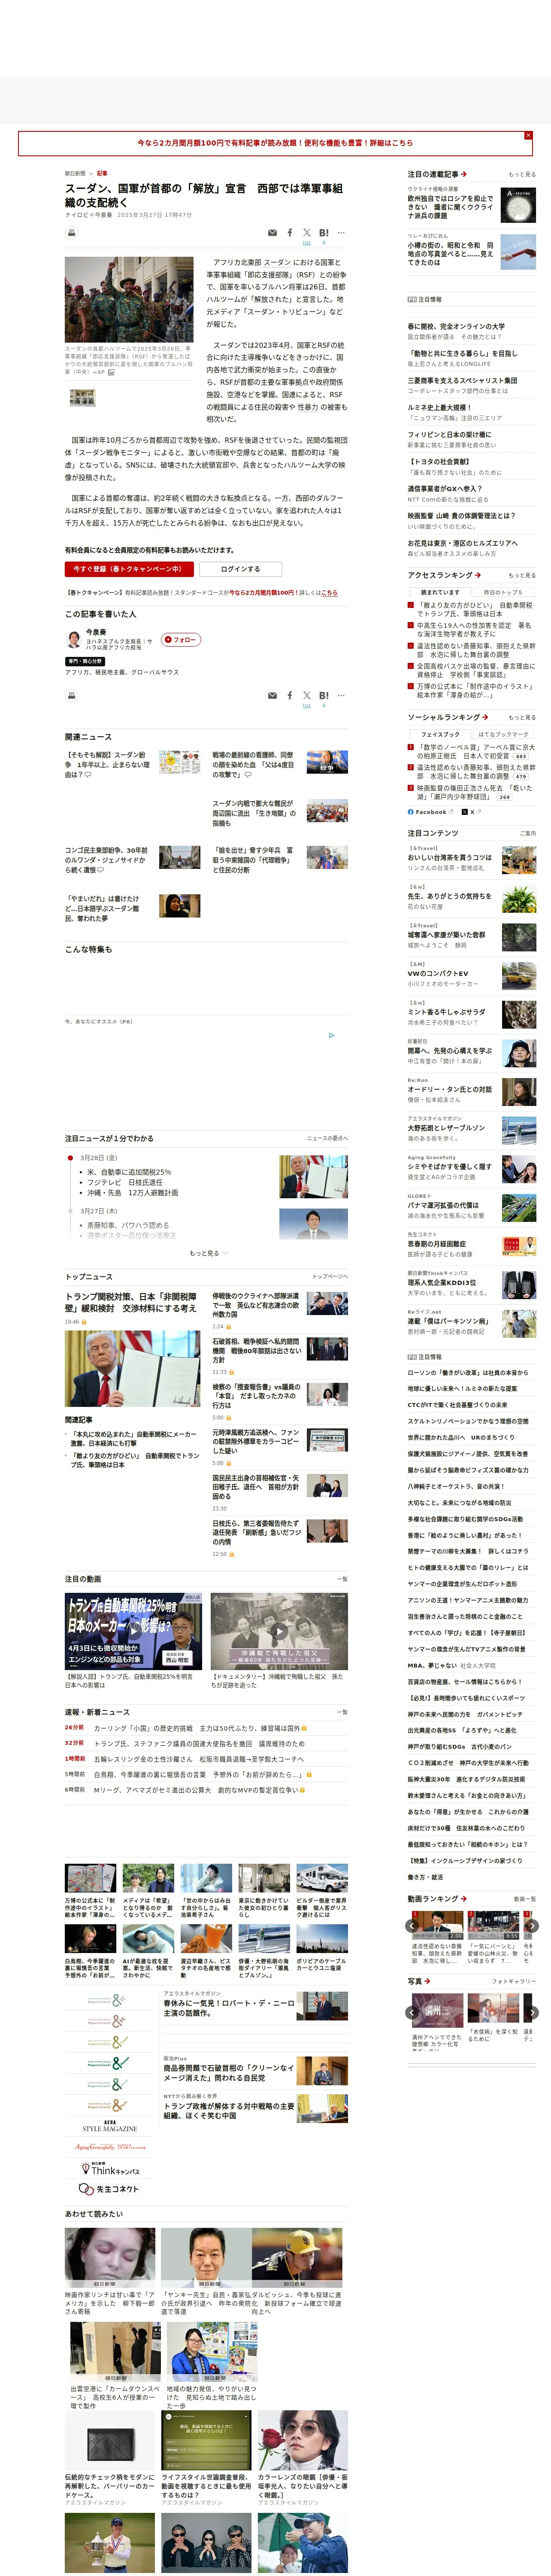The width and height of the screenshot is (551, 2576).
Task: Click next arrow on the video ranking carousel
Action: (532, 1925)
